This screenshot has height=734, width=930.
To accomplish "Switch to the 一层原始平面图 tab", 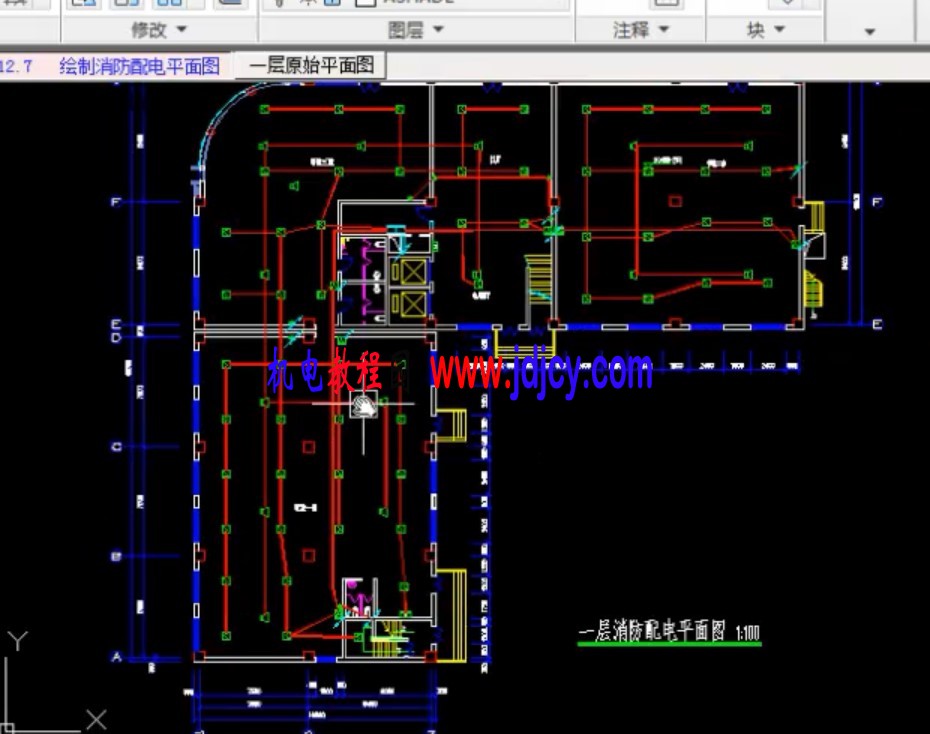I will click(311, 65).
